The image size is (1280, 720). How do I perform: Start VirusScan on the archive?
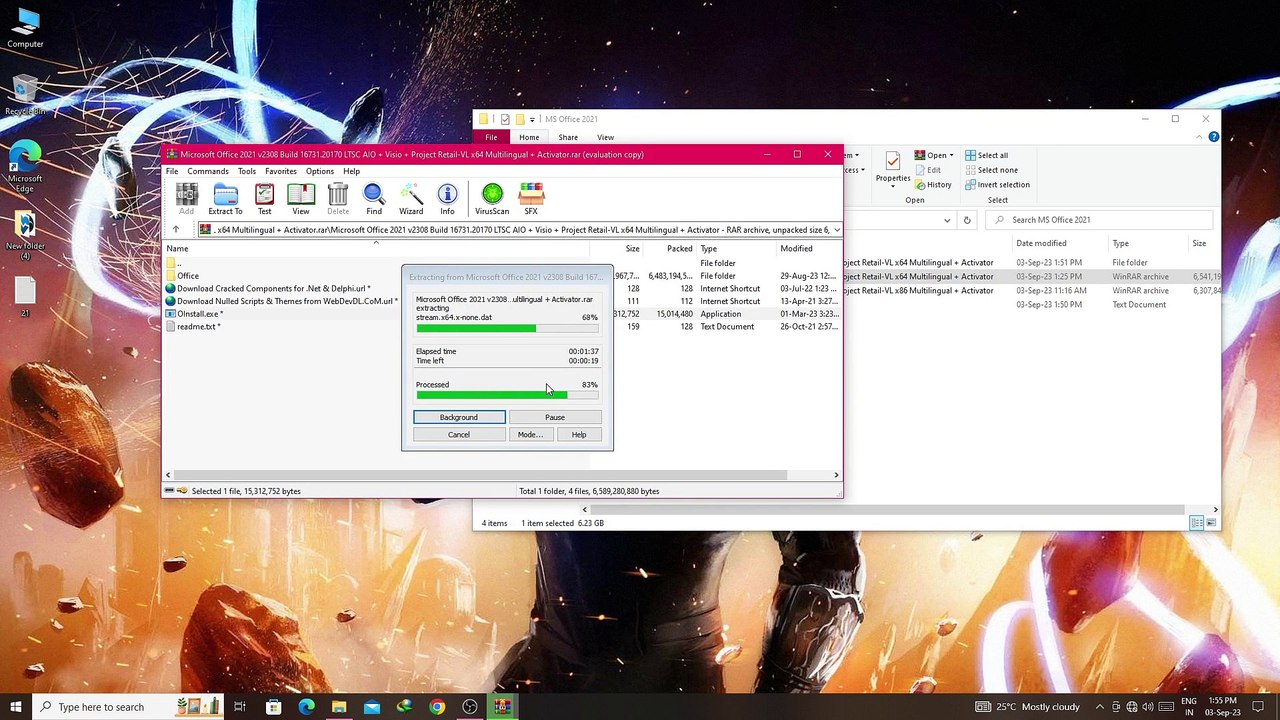(x=492, y=199)
